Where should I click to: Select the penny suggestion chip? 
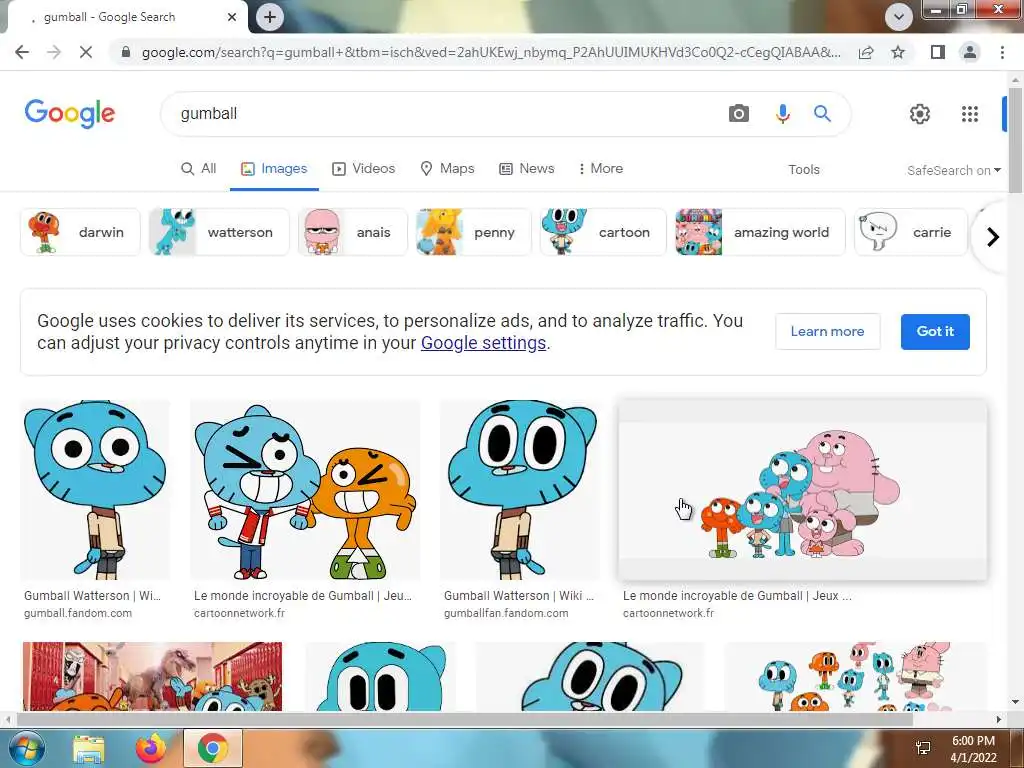pyautogui.click(x=474, y=232)
